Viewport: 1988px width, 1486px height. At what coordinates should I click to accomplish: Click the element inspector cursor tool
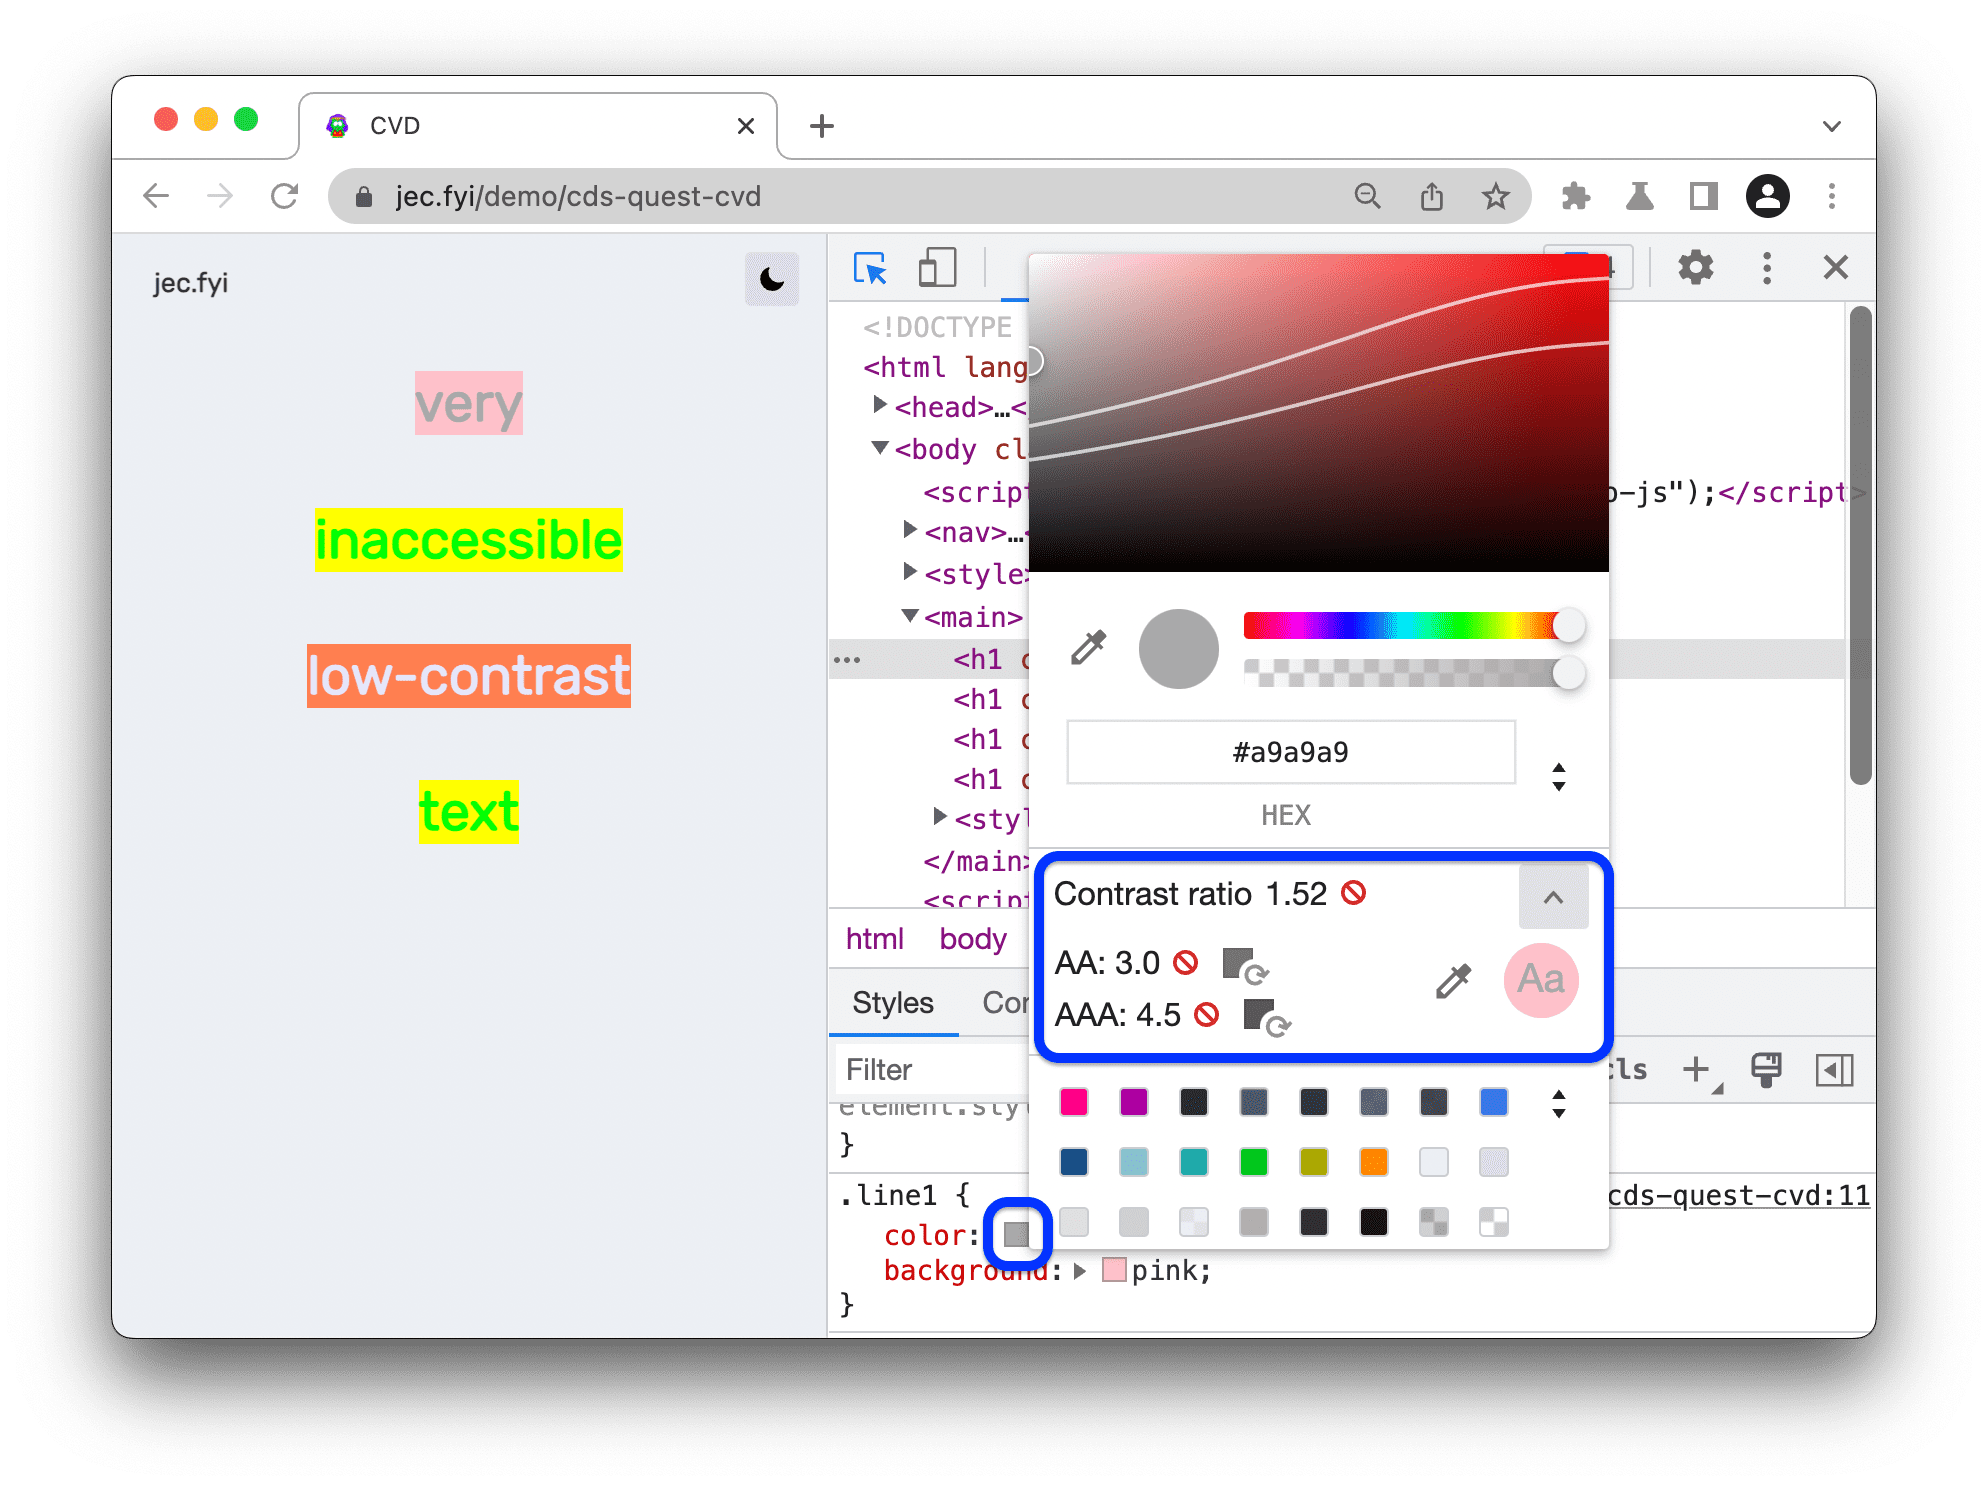click(x=868, y=267)
